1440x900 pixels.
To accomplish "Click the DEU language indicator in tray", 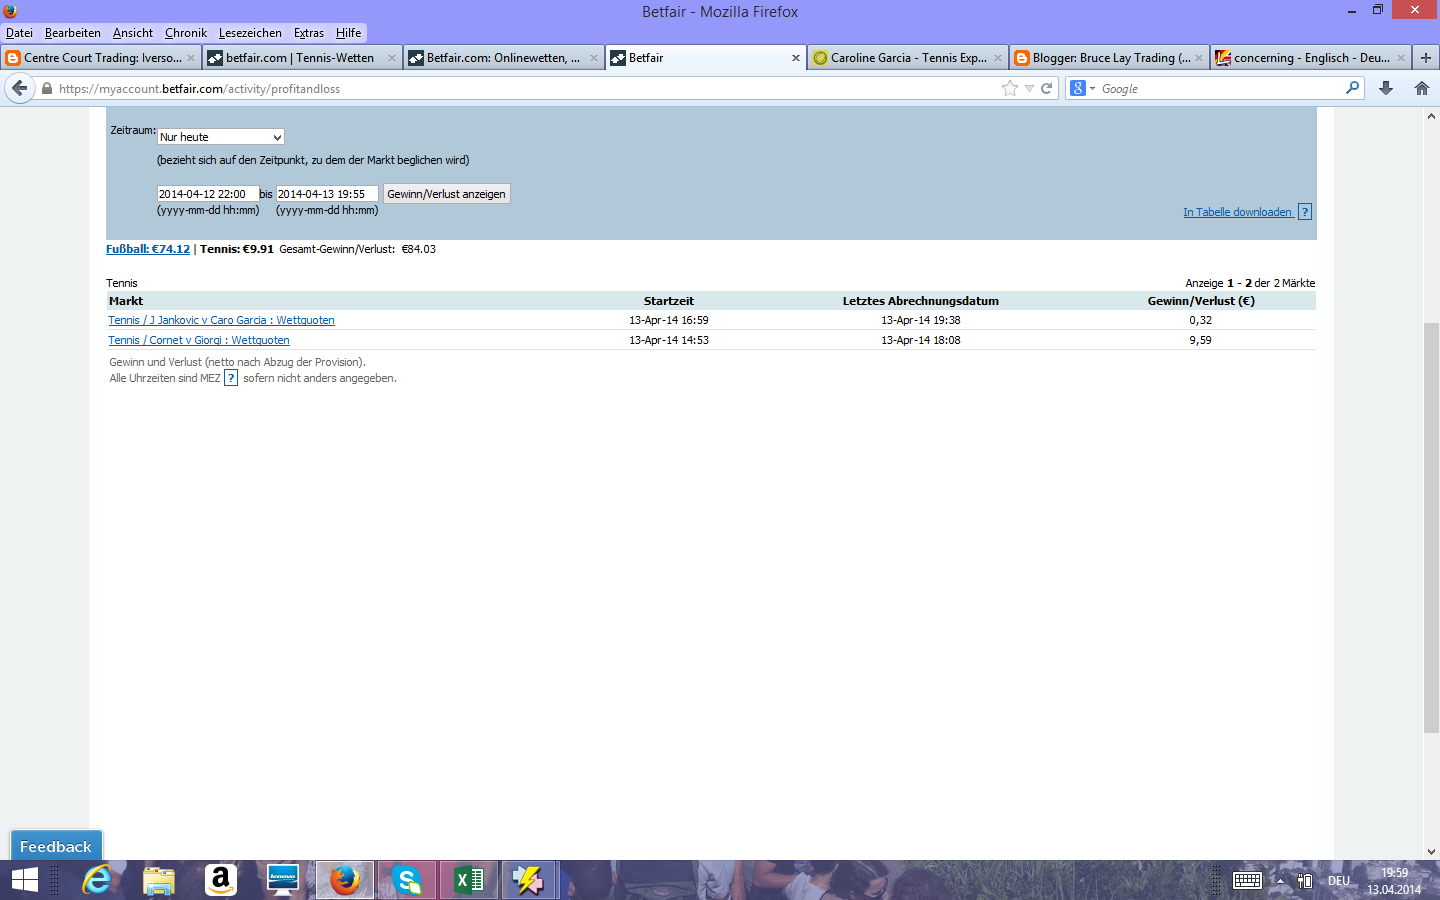I will tap(1339, 881).
